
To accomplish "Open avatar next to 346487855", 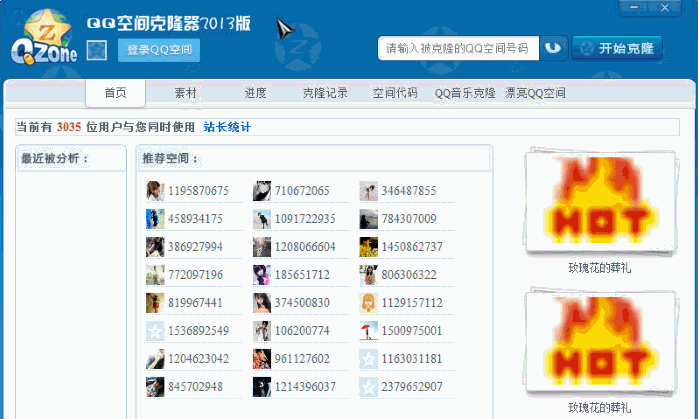I will coord(369,191).
